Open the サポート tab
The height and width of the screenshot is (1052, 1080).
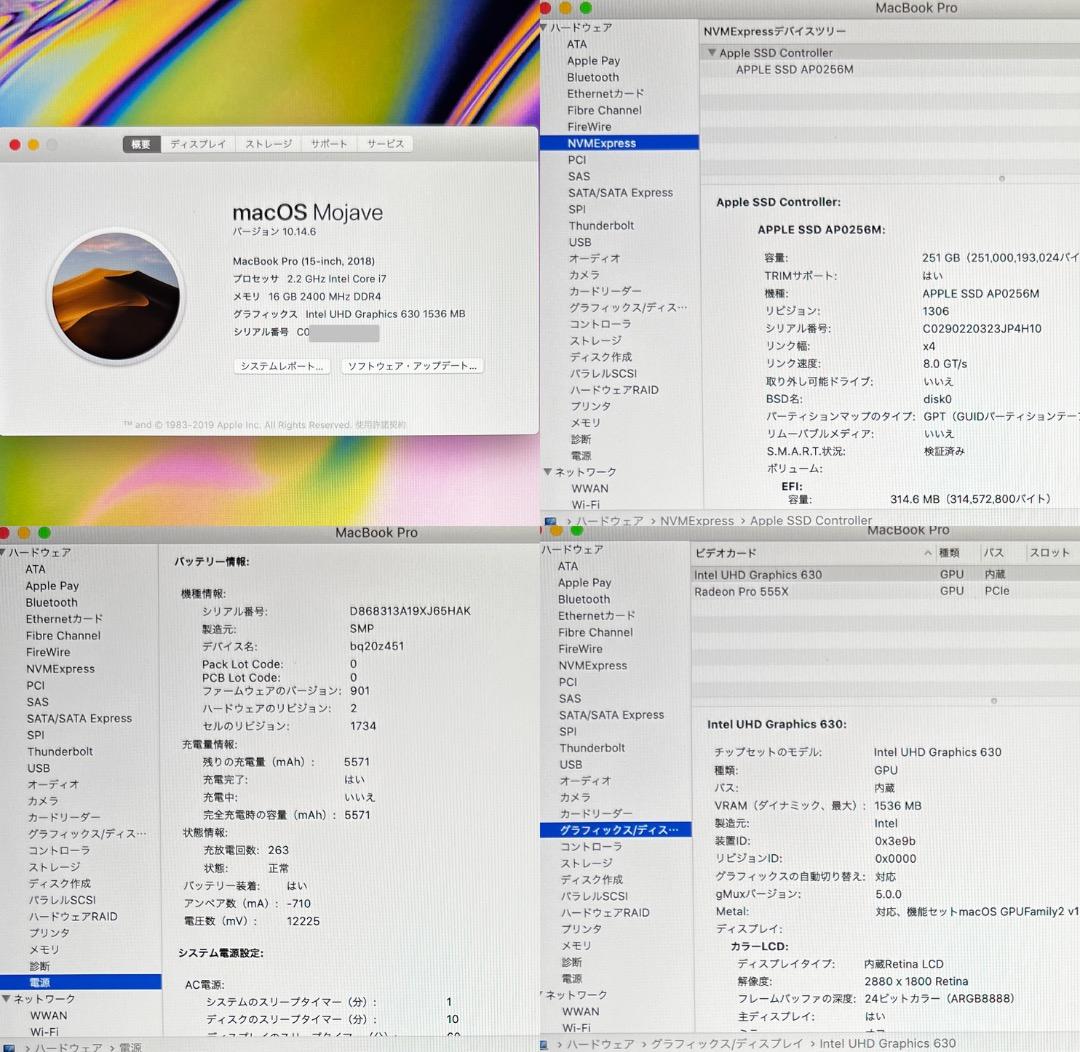(329, 144)
